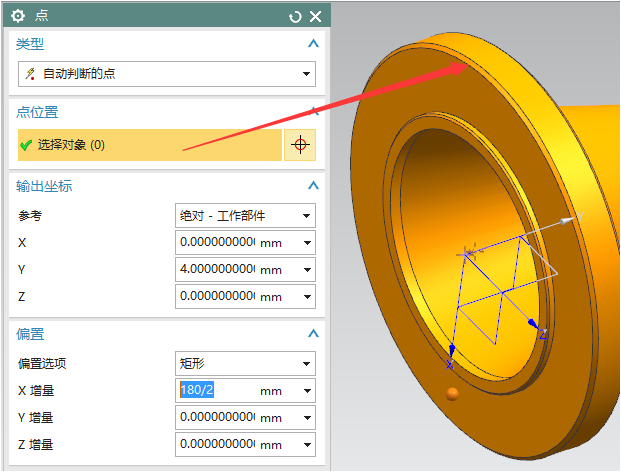Click the X coordinate input field

click(216, 243)
